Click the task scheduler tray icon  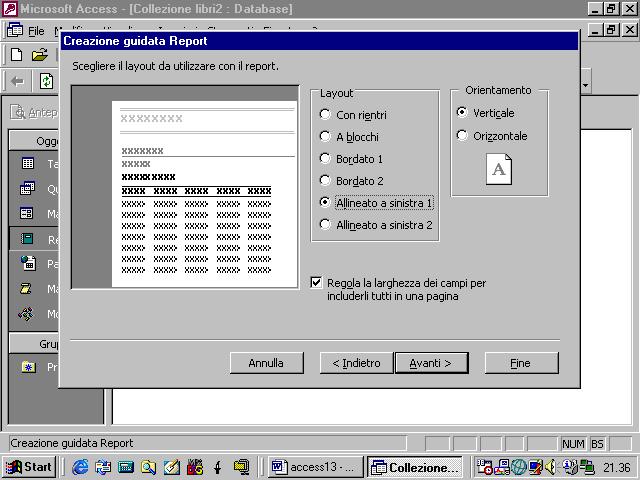(x=484, y=467)
